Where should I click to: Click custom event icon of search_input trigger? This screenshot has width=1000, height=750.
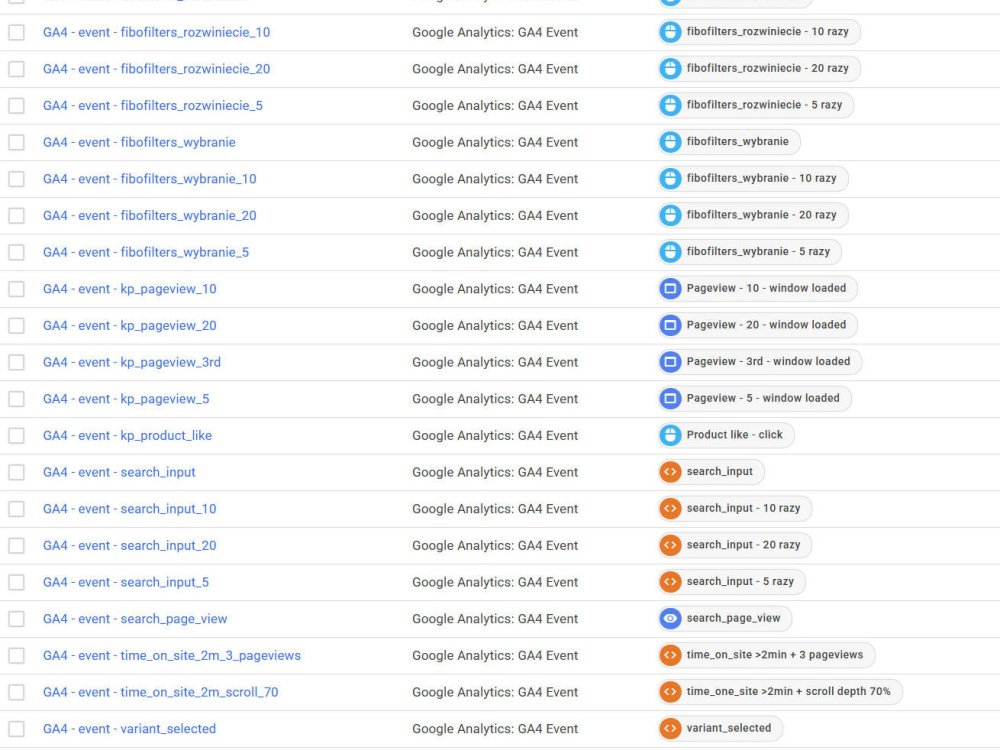(x=670, y=472)
